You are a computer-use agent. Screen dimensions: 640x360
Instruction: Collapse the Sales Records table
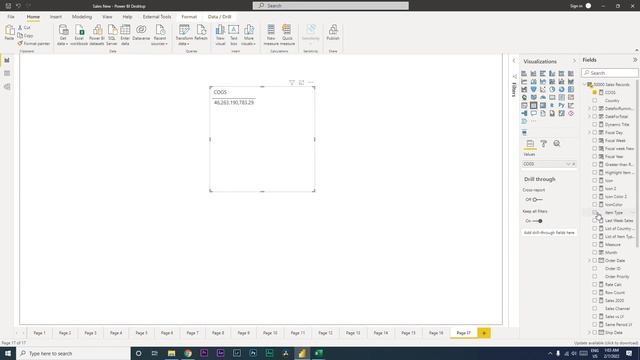[584, 84]
